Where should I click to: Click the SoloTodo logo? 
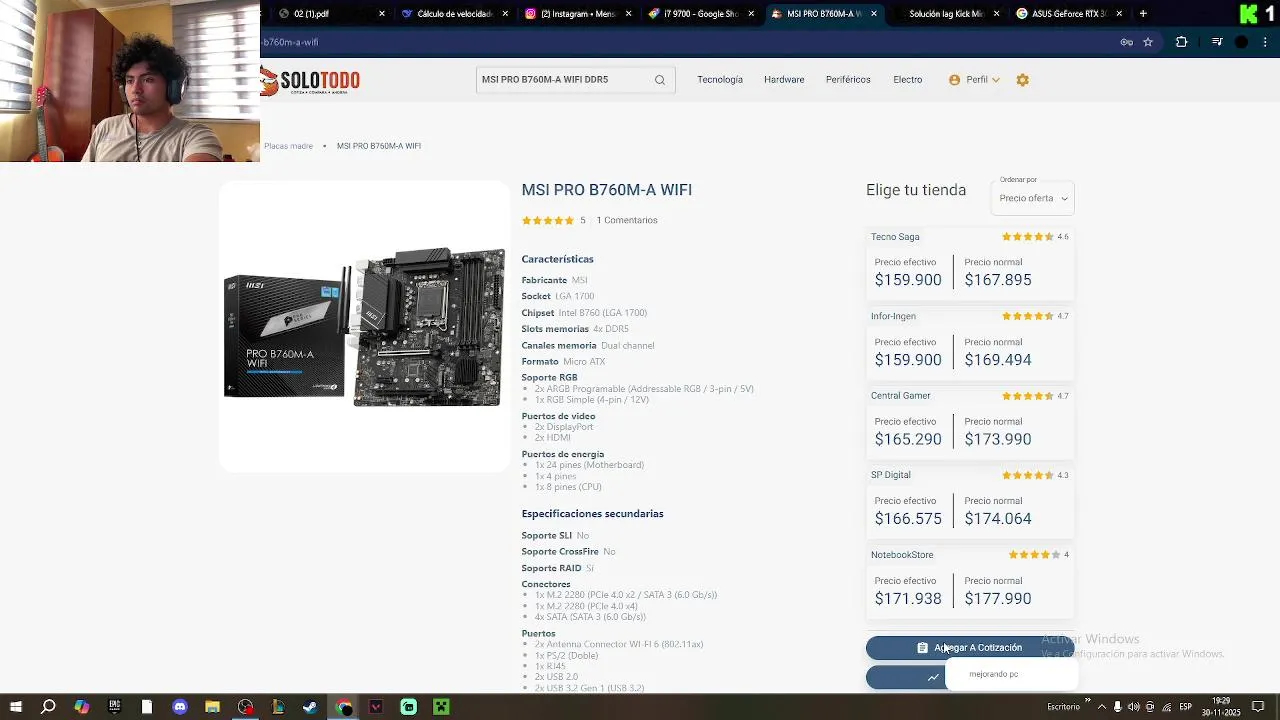pyautogui.click(x=311, y=81)
